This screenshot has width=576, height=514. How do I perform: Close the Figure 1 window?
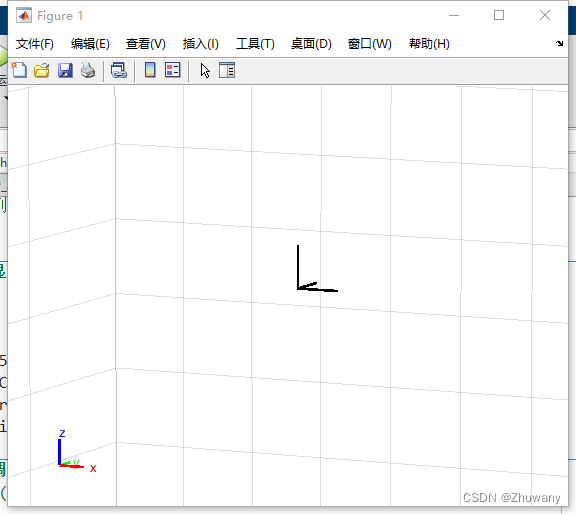[x=545, y=15]
